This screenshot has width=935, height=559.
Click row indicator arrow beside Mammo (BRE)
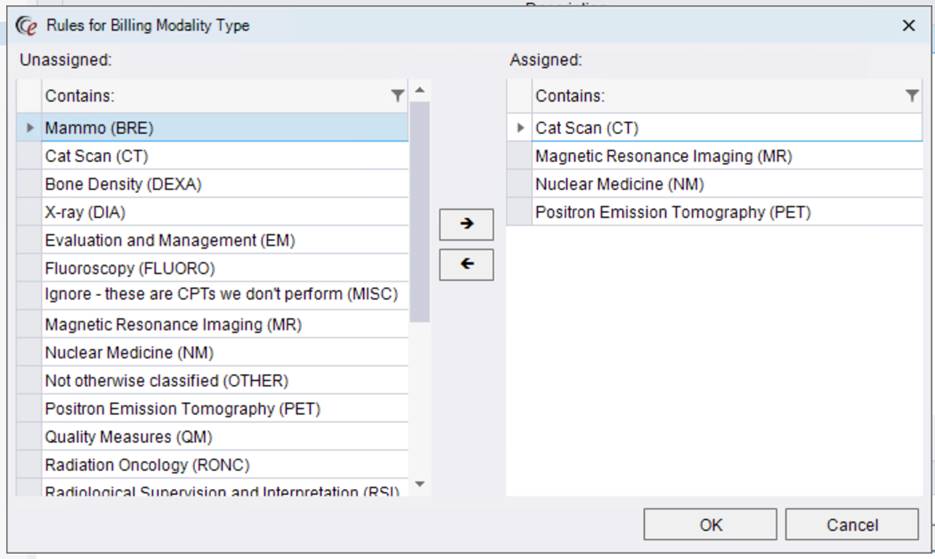29,128
